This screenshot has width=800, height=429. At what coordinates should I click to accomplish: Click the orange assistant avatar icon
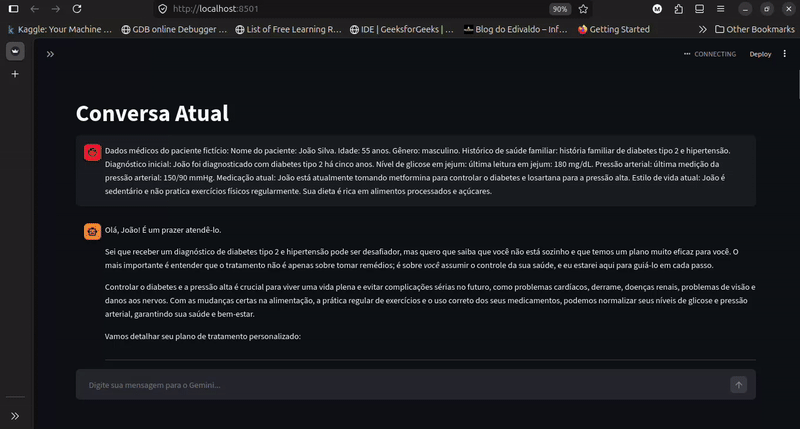[x=92, y=231]
